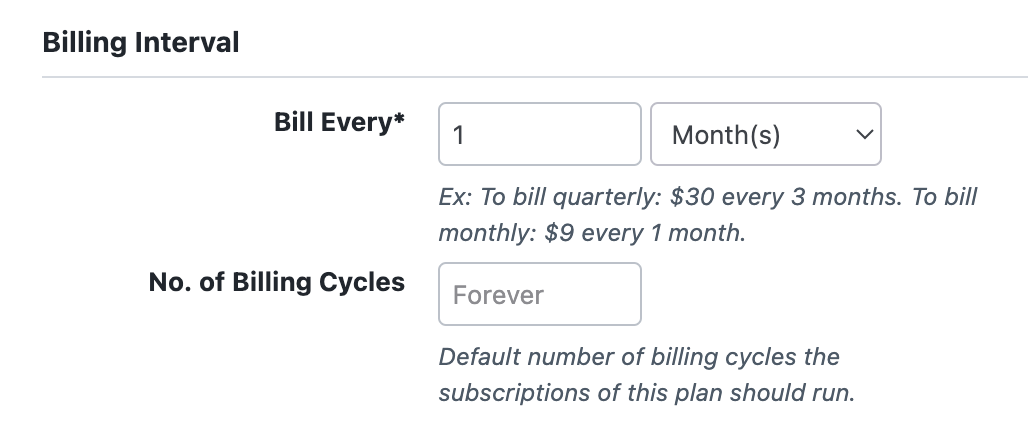This screenshot has width=1028, height=436.
Task: Click the "Billing Interval" section heading
Action: [141, 43]
